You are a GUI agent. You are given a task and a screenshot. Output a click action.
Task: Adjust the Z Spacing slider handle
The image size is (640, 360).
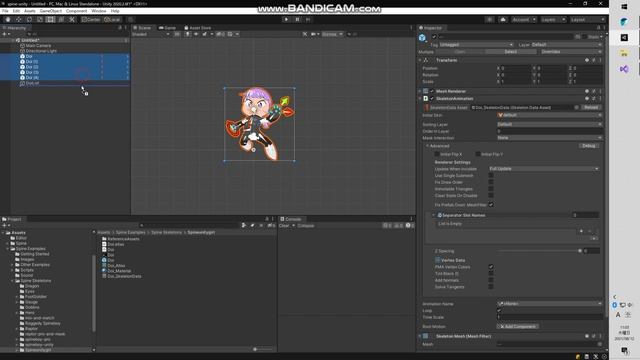580,251
